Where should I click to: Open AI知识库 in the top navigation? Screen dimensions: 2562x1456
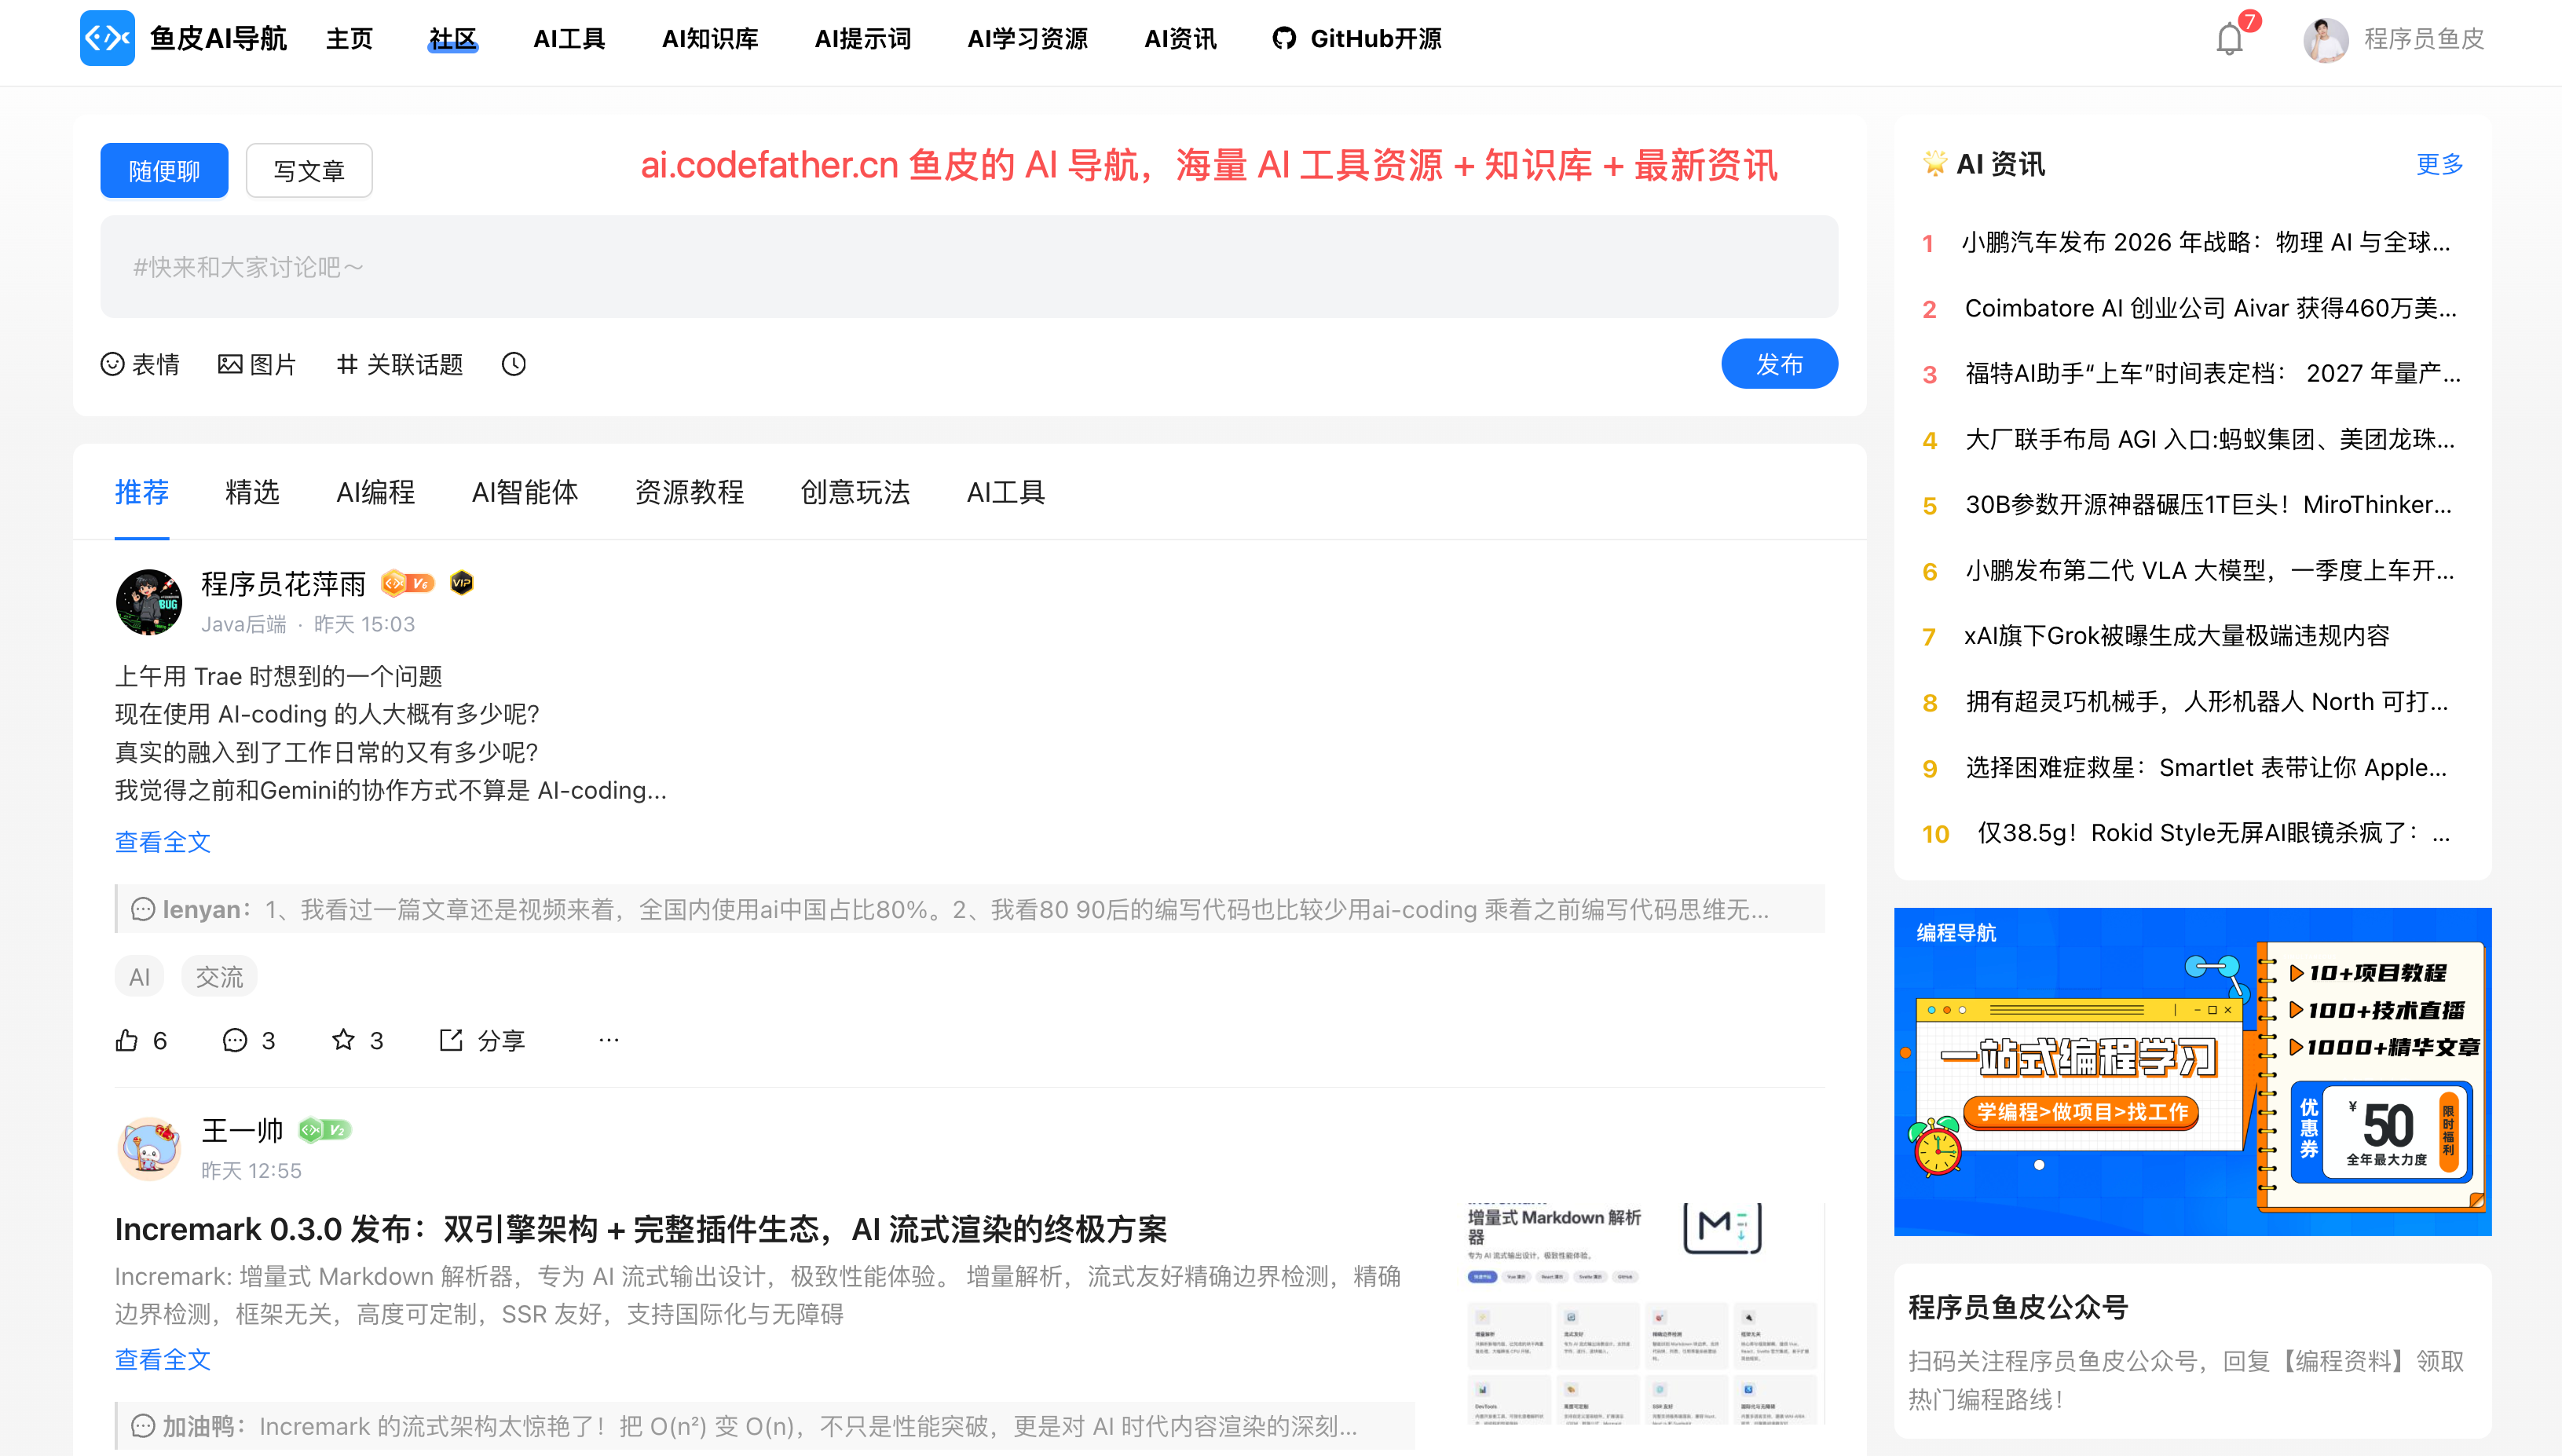[709, 39]
